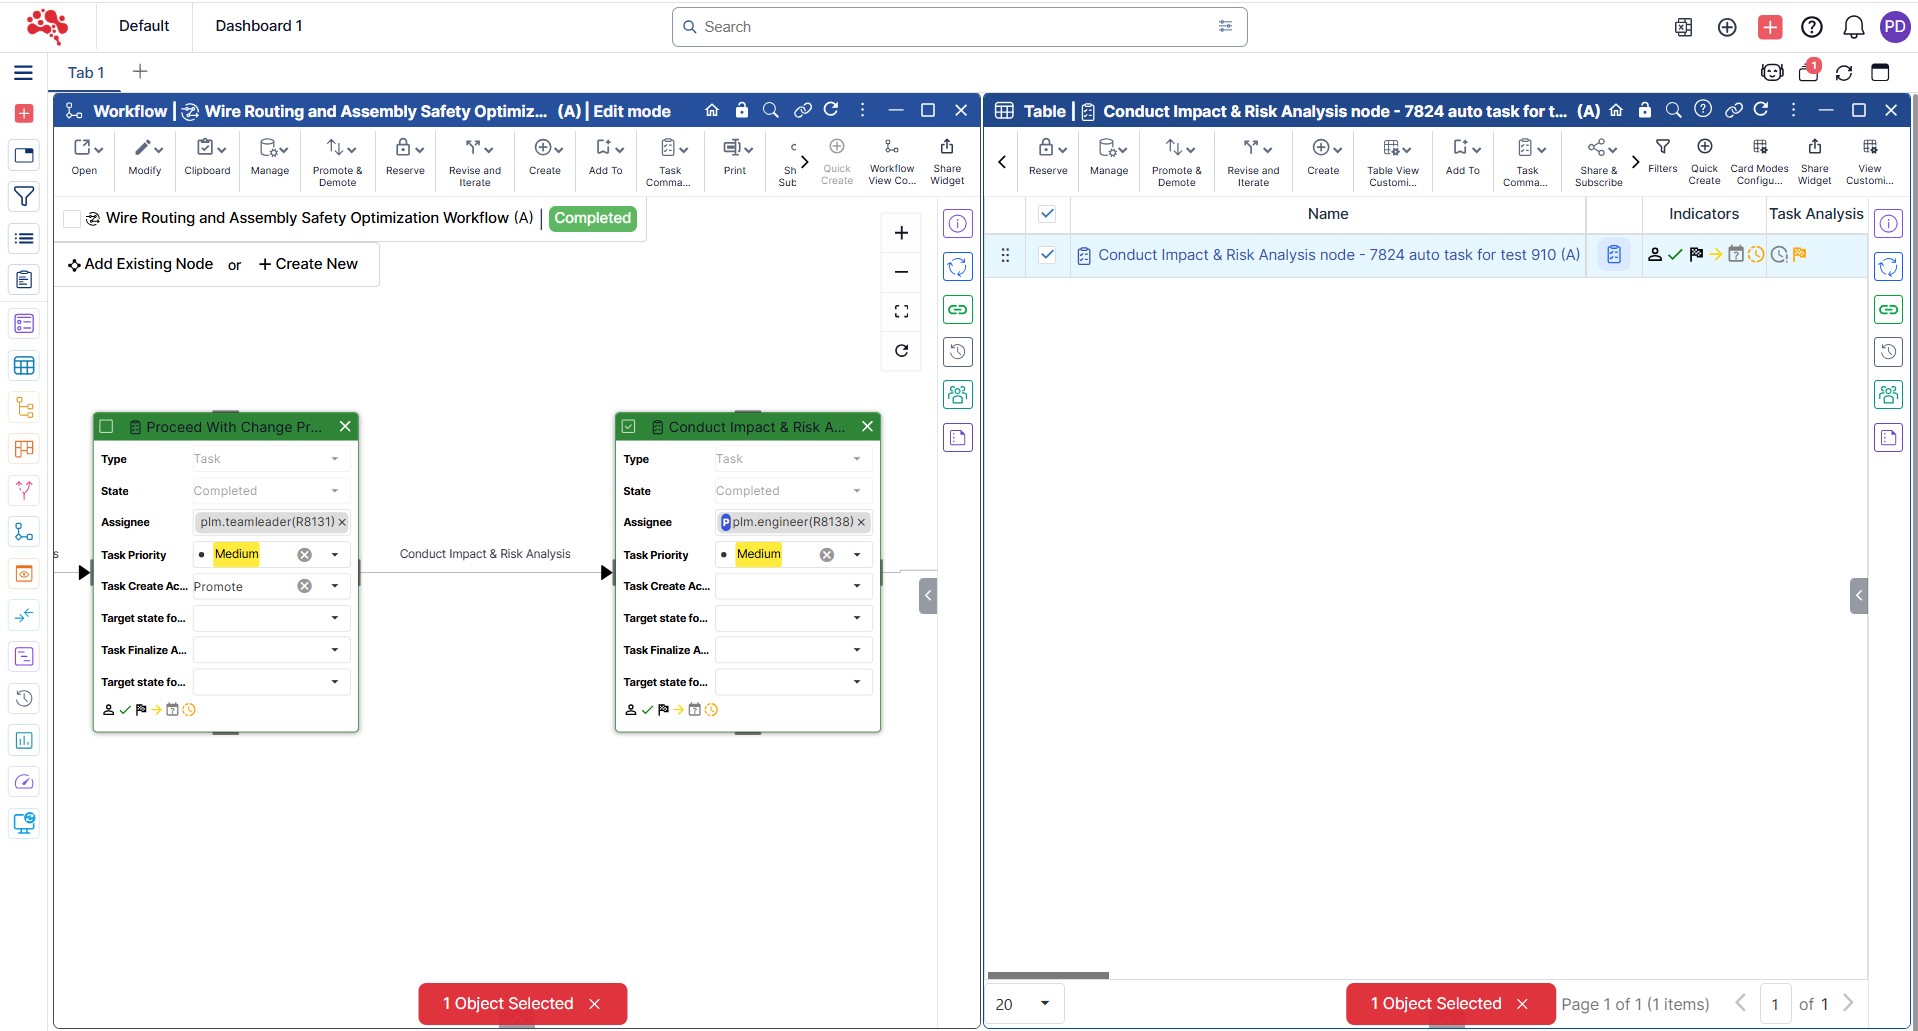Zoom in on the workflow canvas

[x=901, y=233]
